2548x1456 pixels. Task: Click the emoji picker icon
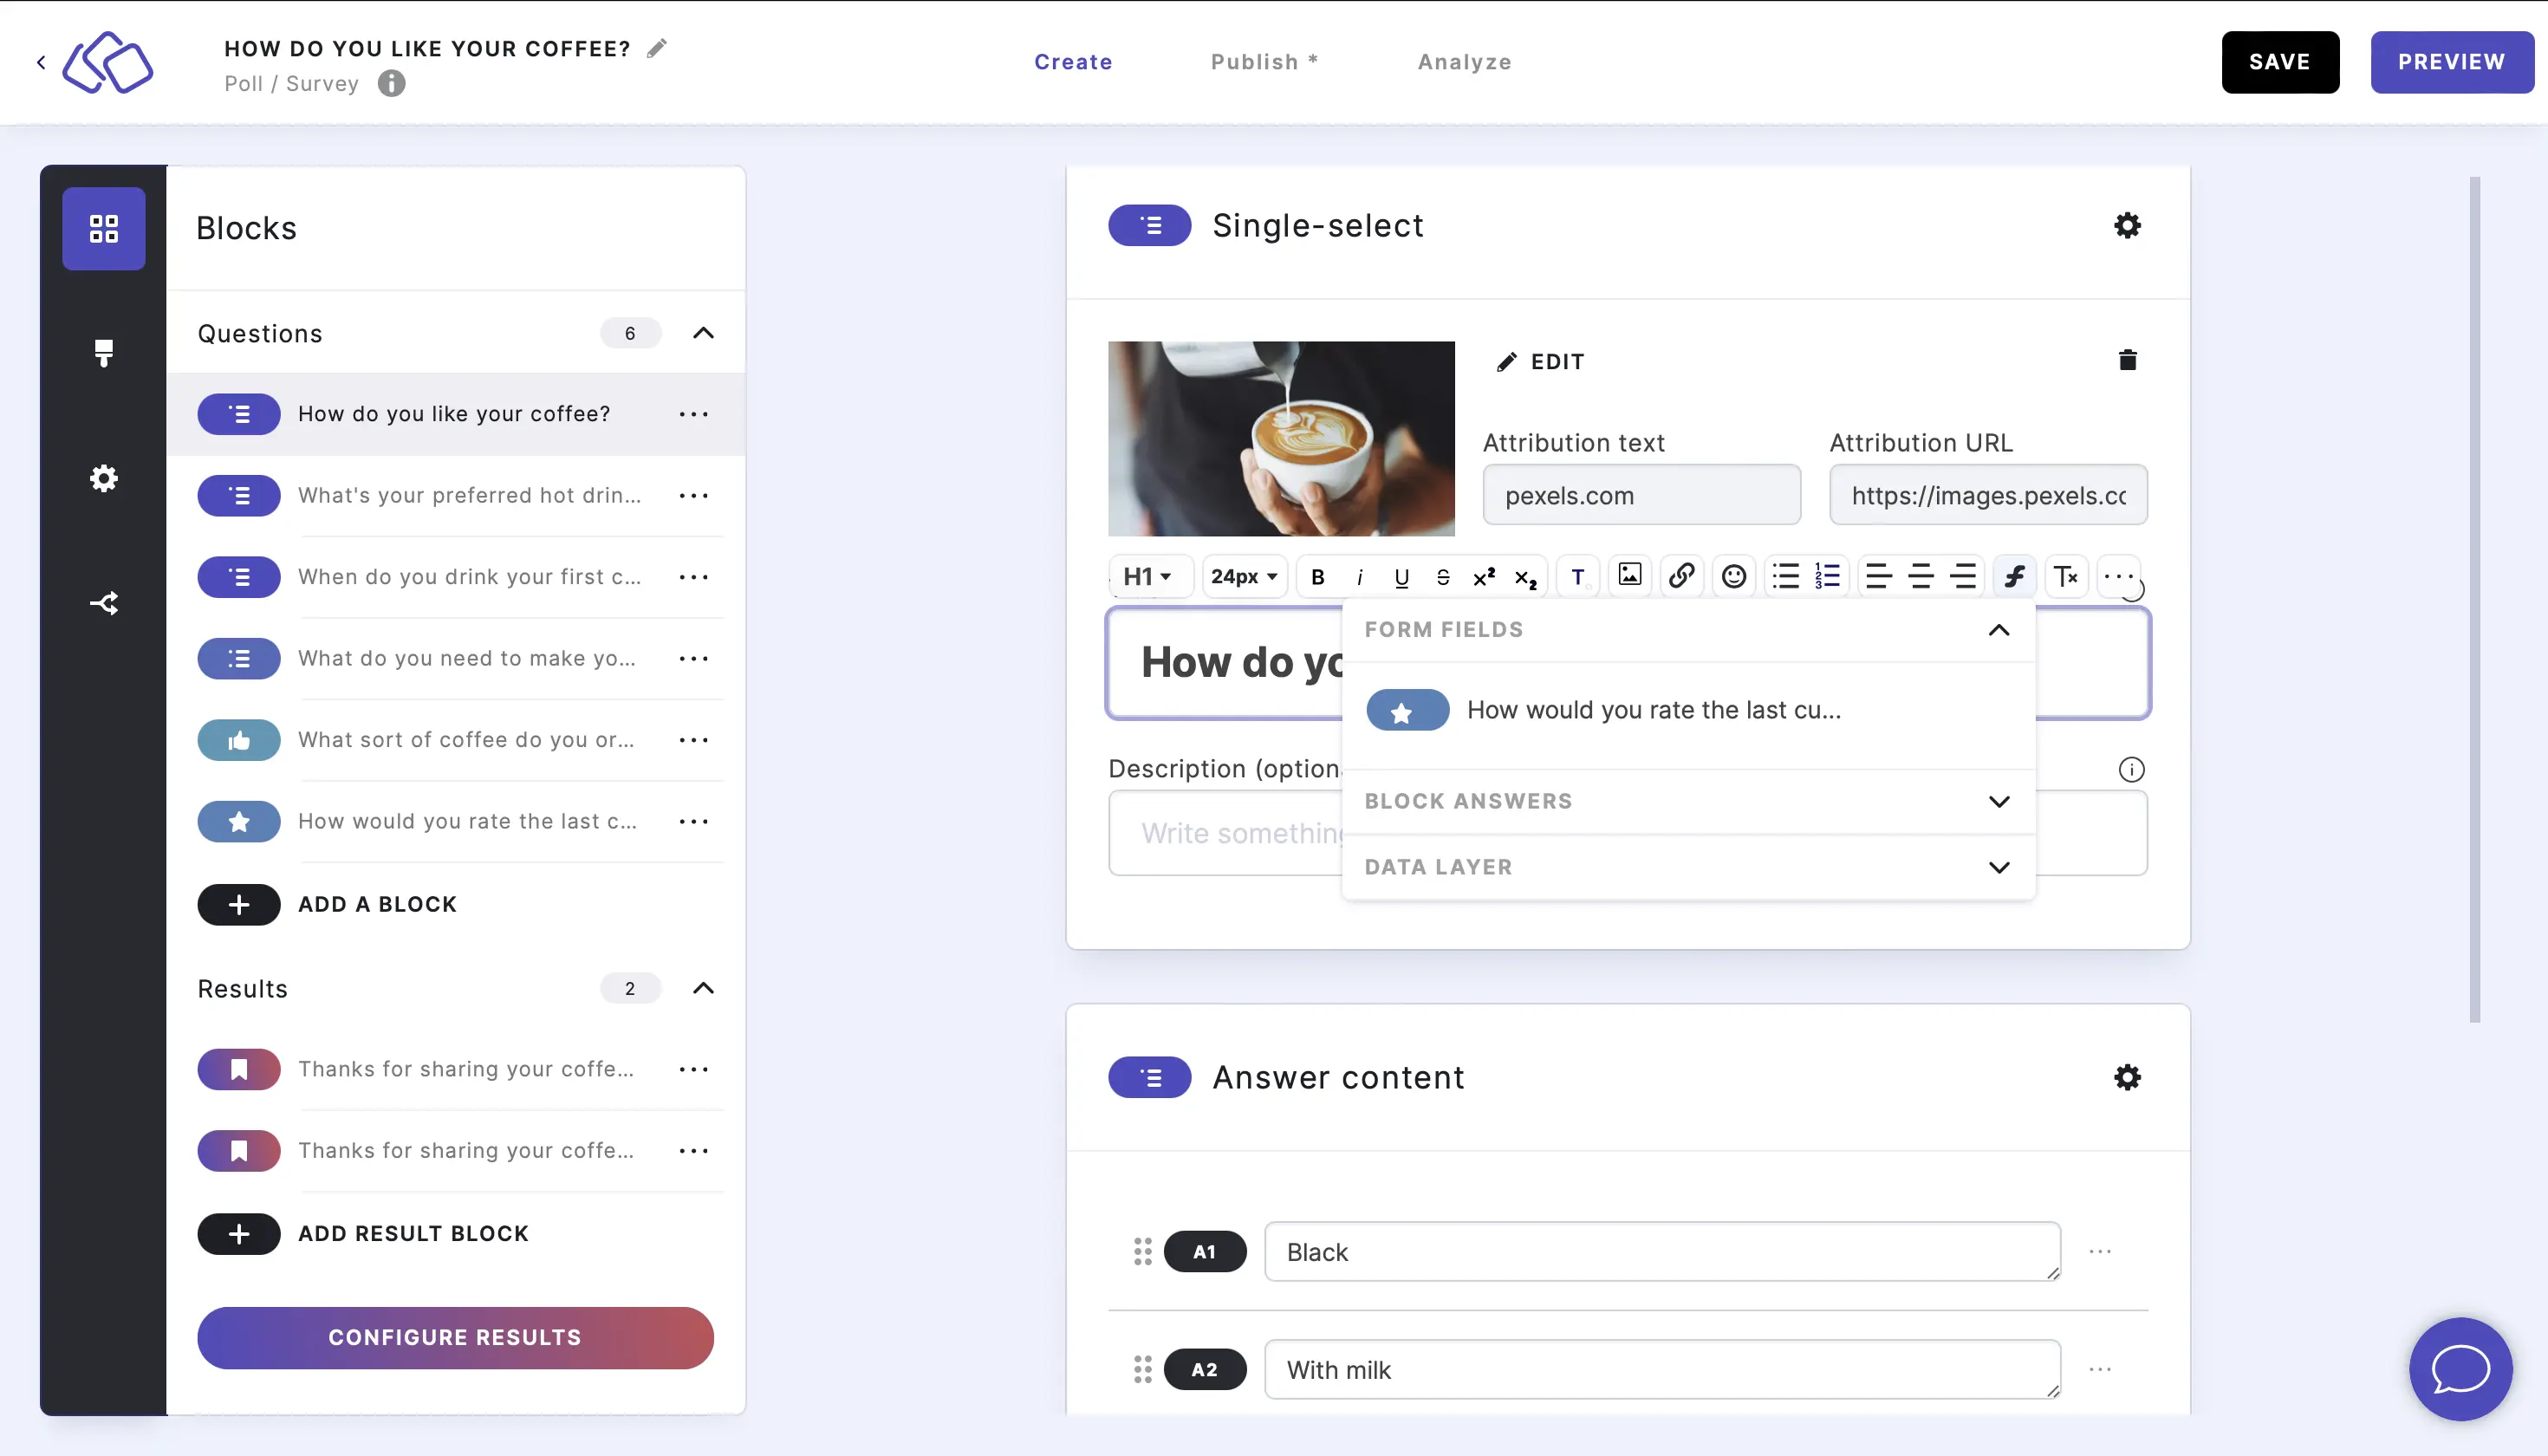1731,575
